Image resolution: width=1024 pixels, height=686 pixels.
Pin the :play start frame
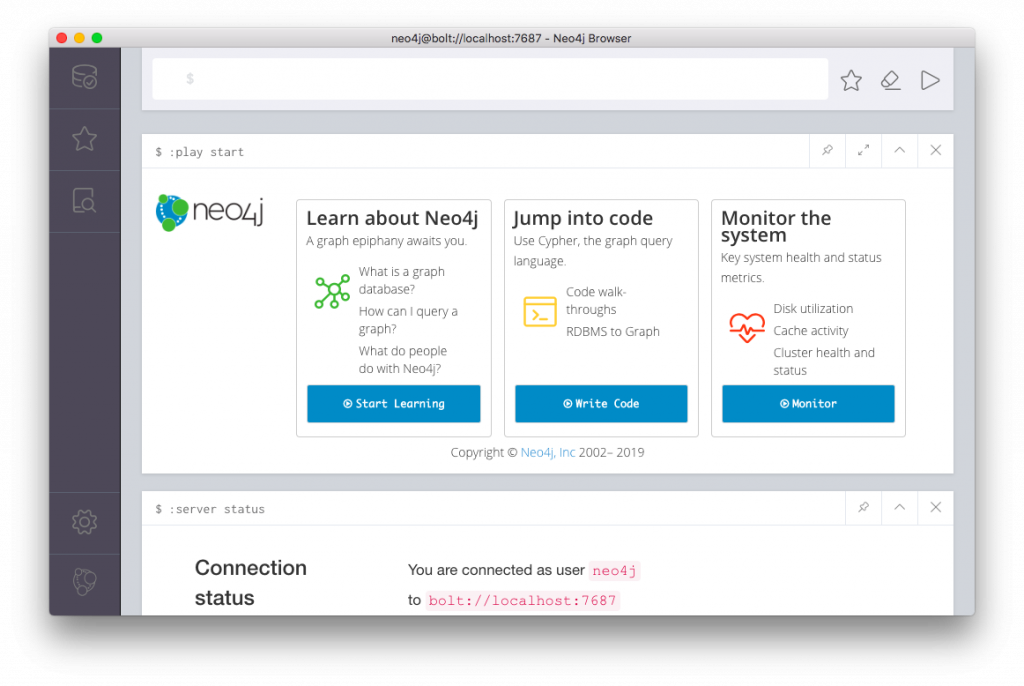coord(827,151)
